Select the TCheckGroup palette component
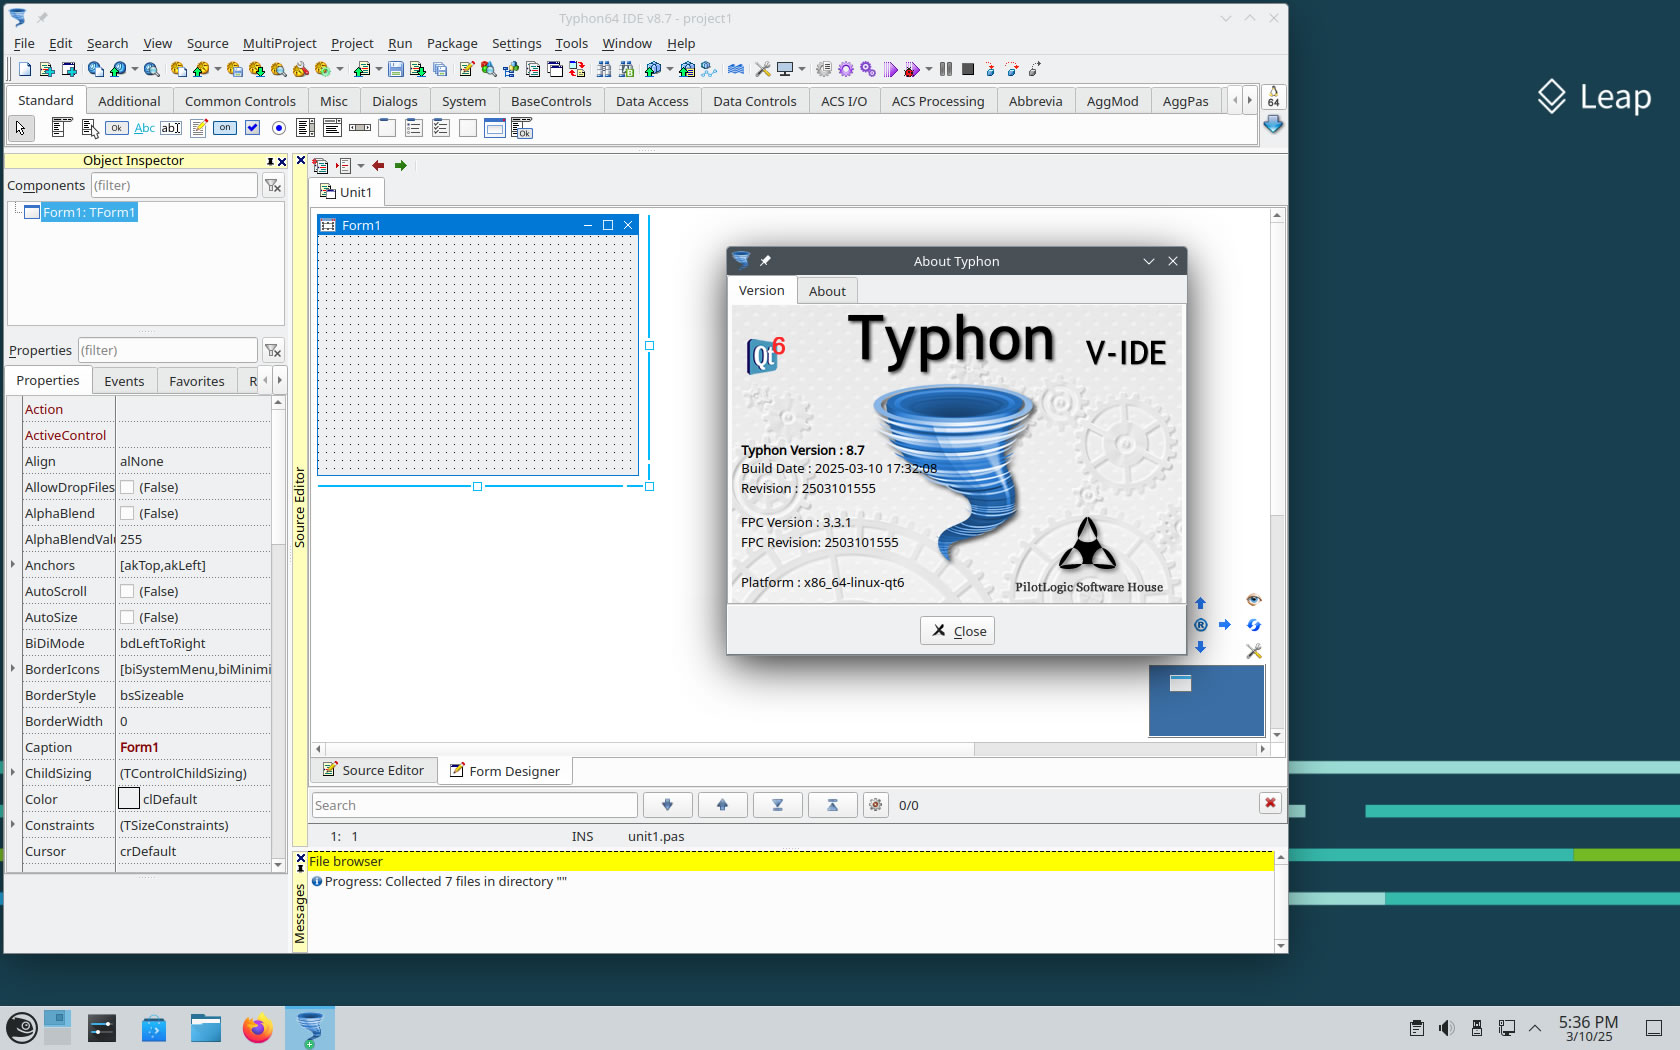Viewport: 1680px width, 1050px height. click(441, 128)
